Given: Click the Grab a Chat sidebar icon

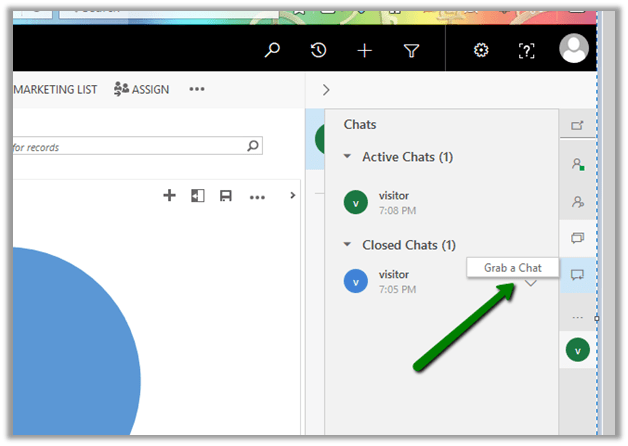Looking at the screenshot, I should click(577, 275).
